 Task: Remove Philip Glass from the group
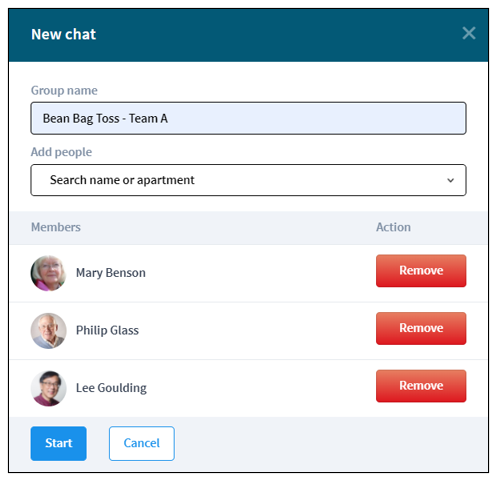point(421,328)
